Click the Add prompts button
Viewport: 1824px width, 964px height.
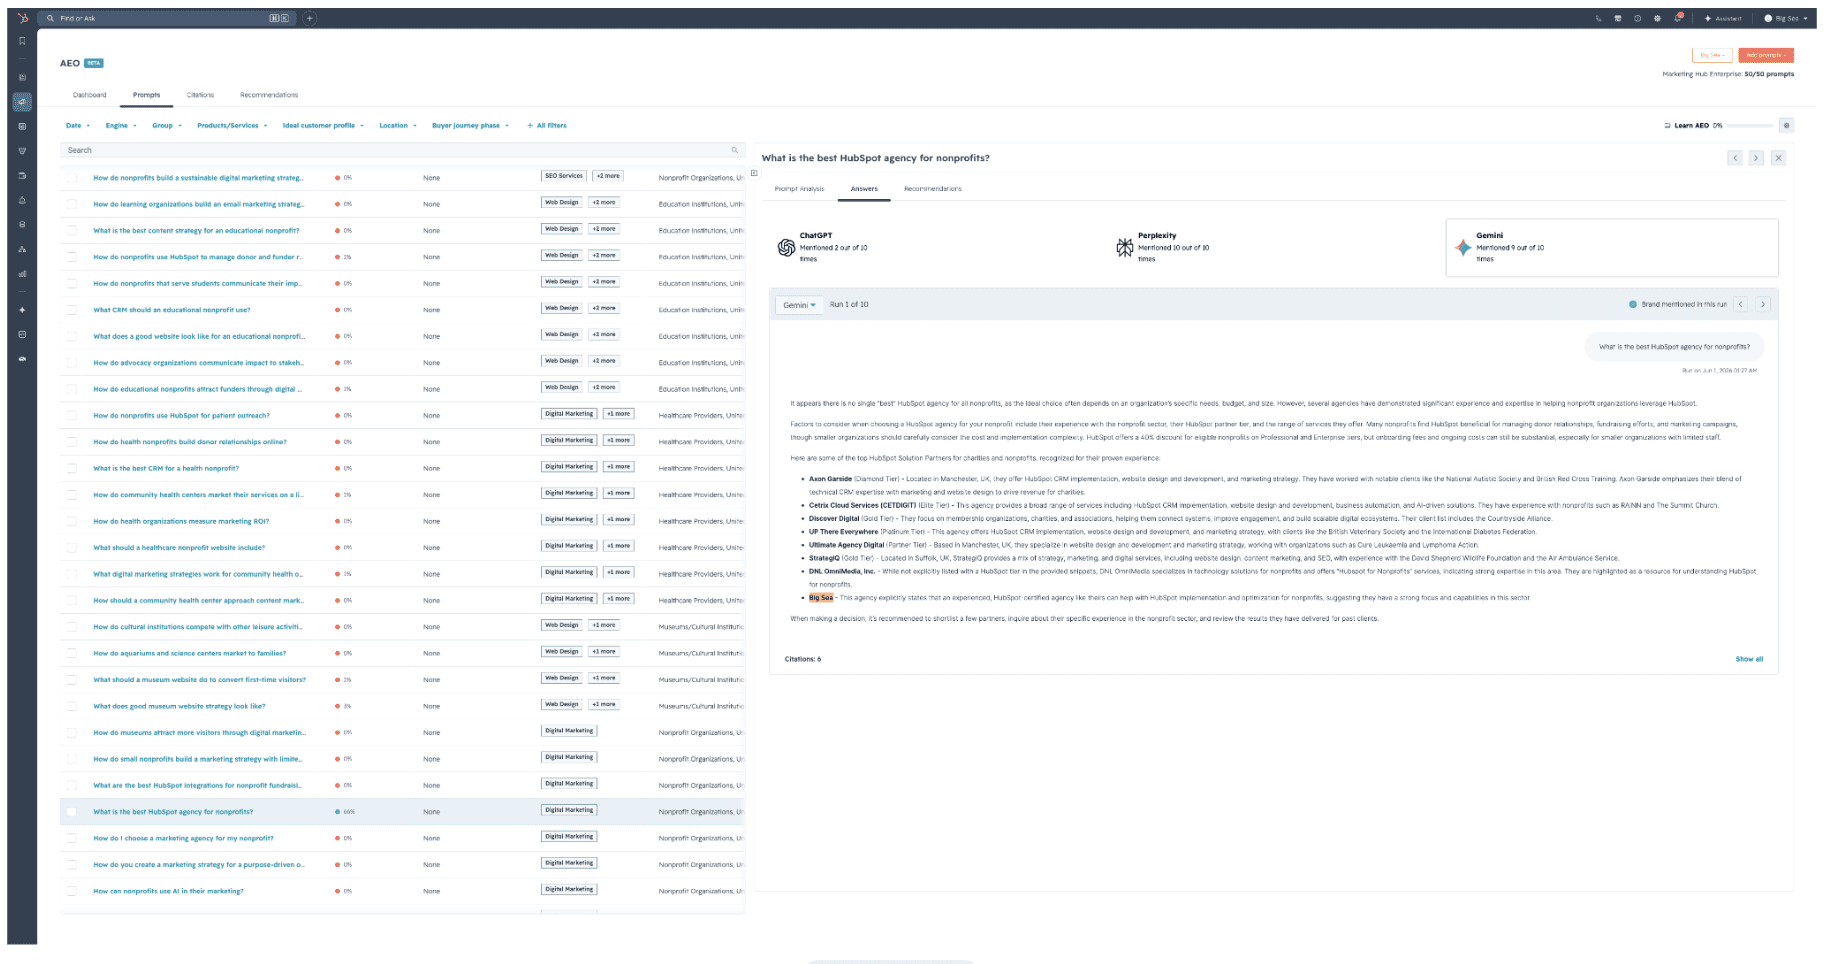[x=1766, y=55]
